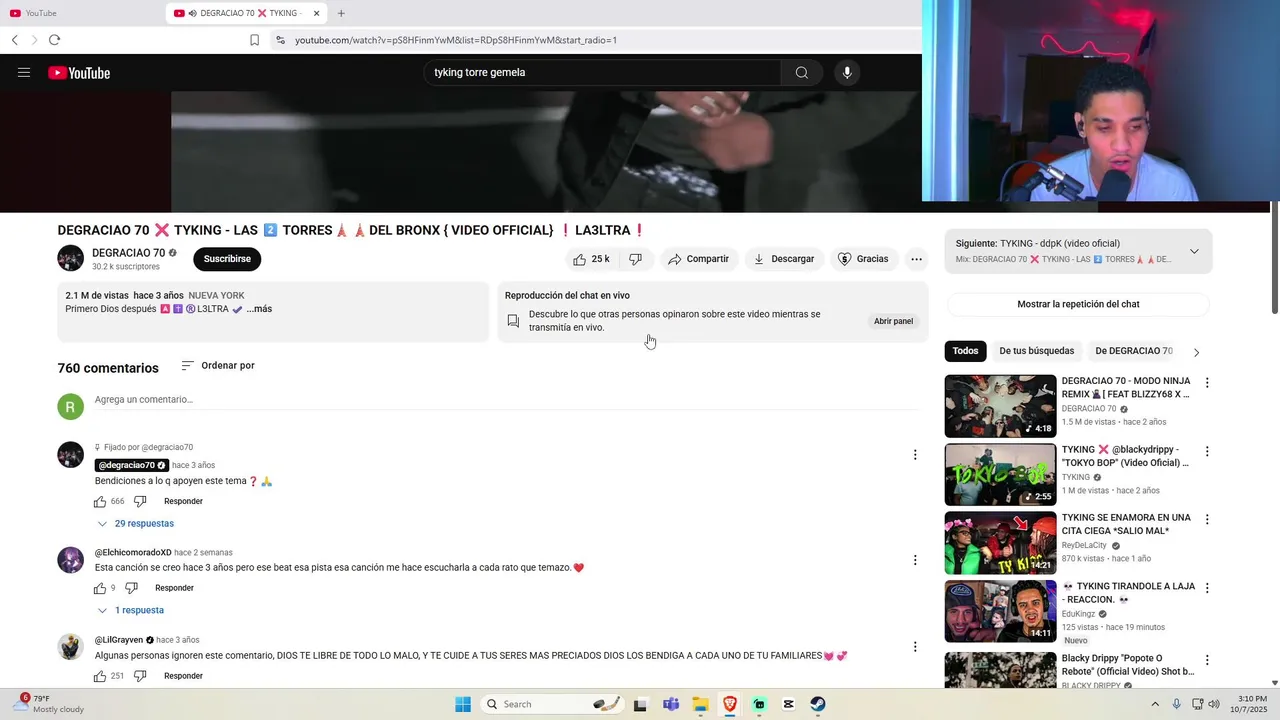This screenshot has height=720, width=1280.
Task: Open options menu for pinned comment
Action: (914, 455)
